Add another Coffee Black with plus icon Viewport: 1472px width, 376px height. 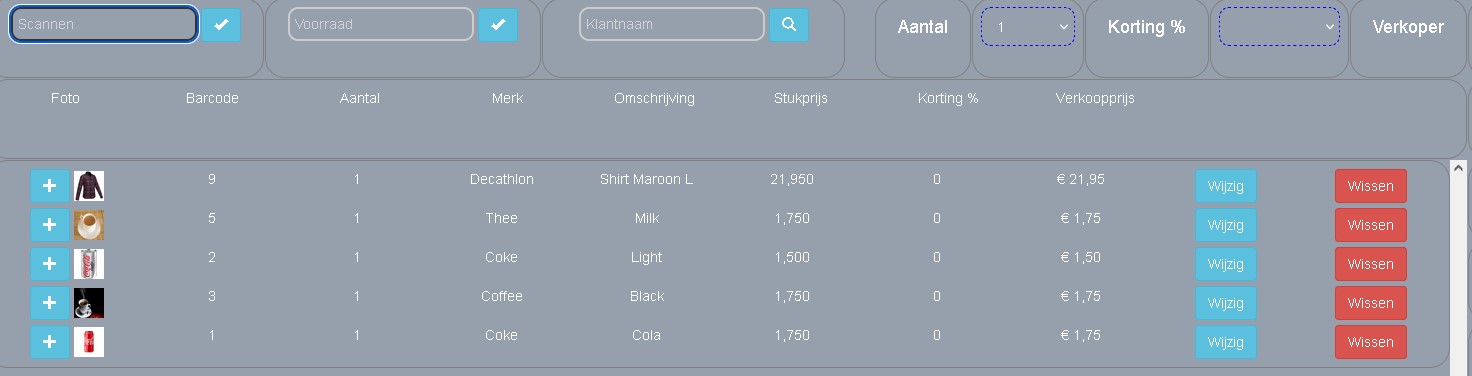tap(50, 303)
